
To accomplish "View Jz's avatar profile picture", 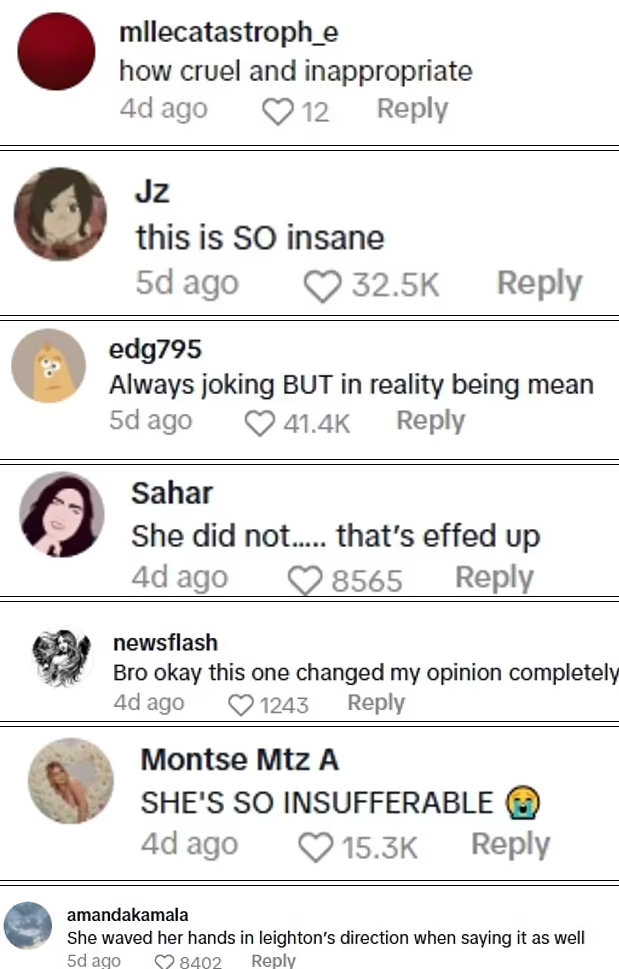I will coord(59,214).
